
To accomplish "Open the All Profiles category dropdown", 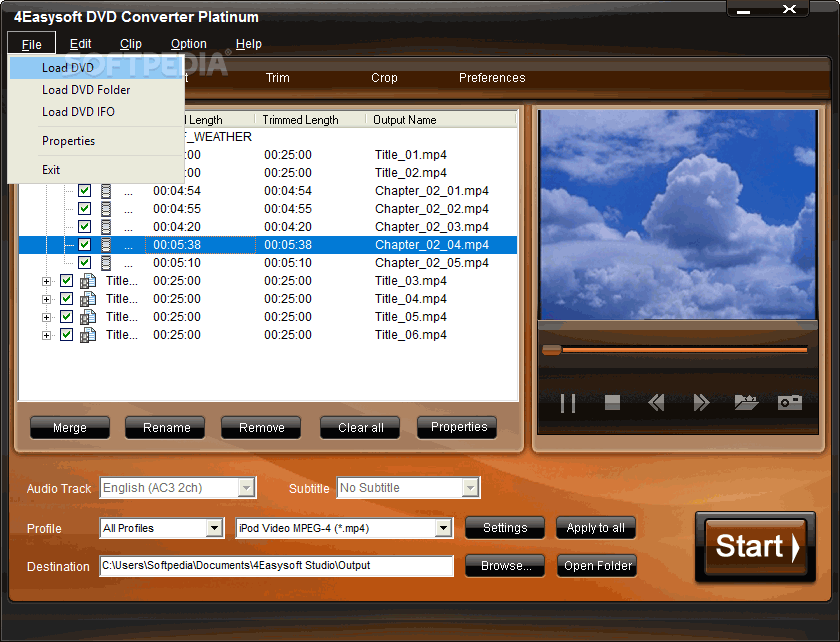I will pyautogui.click(x=214, y=528).
